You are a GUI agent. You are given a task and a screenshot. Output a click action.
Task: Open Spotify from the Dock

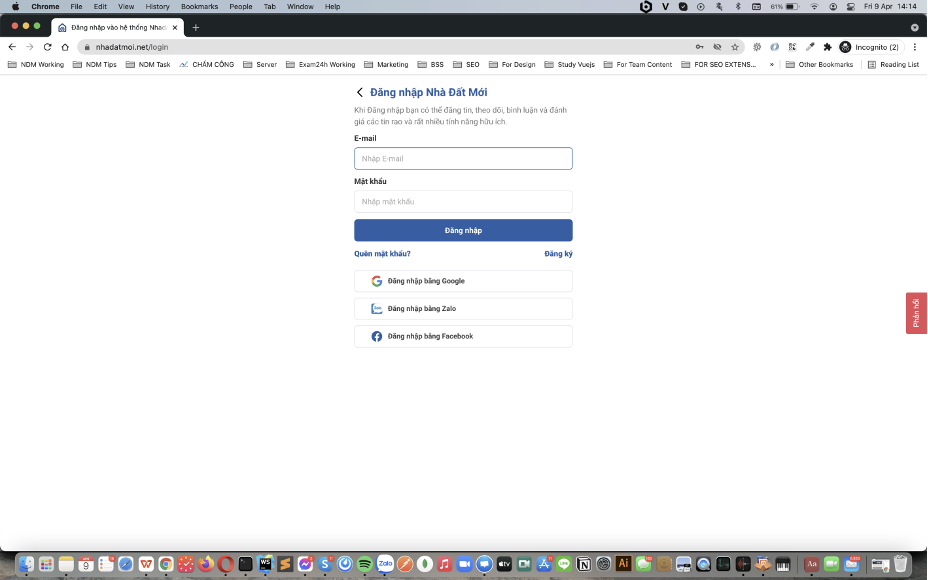click(x=365, y=564)
